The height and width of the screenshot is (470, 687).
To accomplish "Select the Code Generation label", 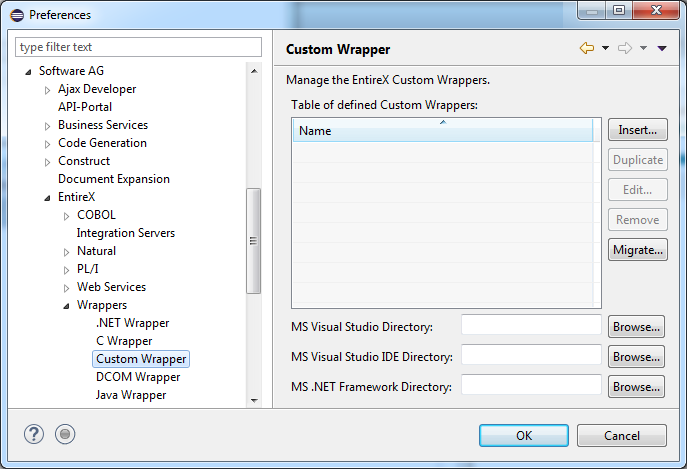I will coord(102,143).
